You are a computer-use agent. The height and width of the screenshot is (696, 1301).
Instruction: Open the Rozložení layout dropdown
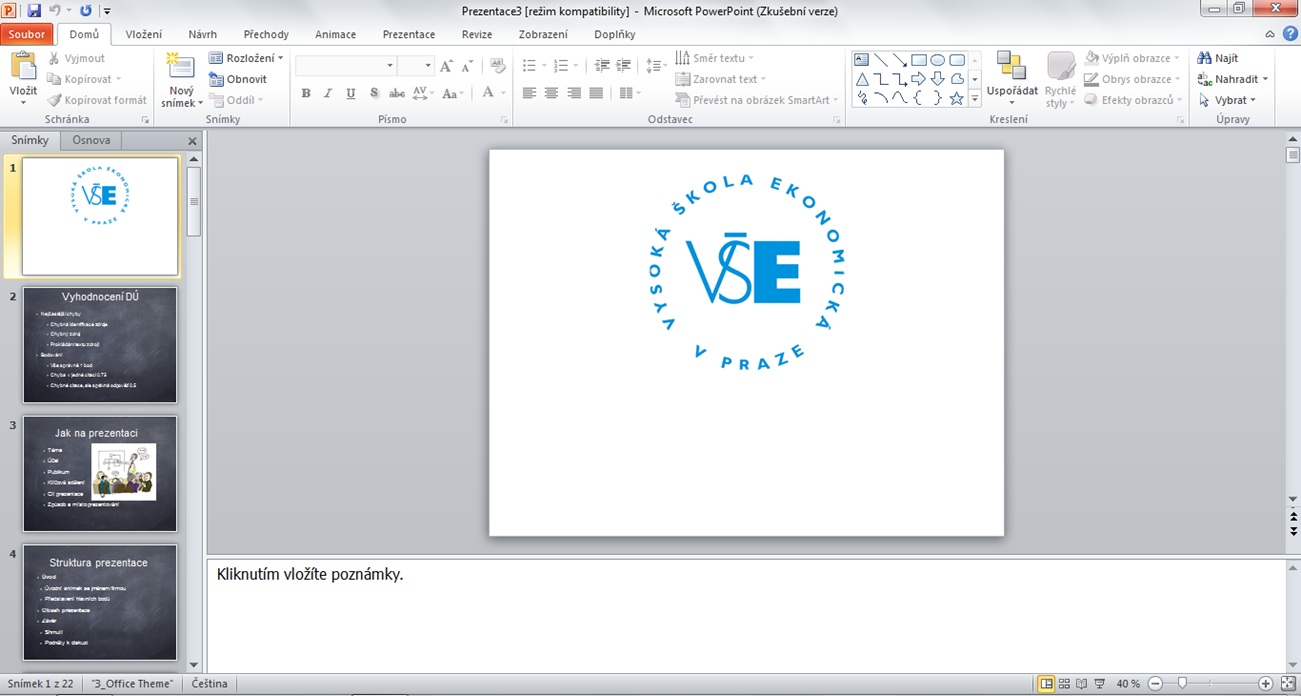(x=246, y=58)
